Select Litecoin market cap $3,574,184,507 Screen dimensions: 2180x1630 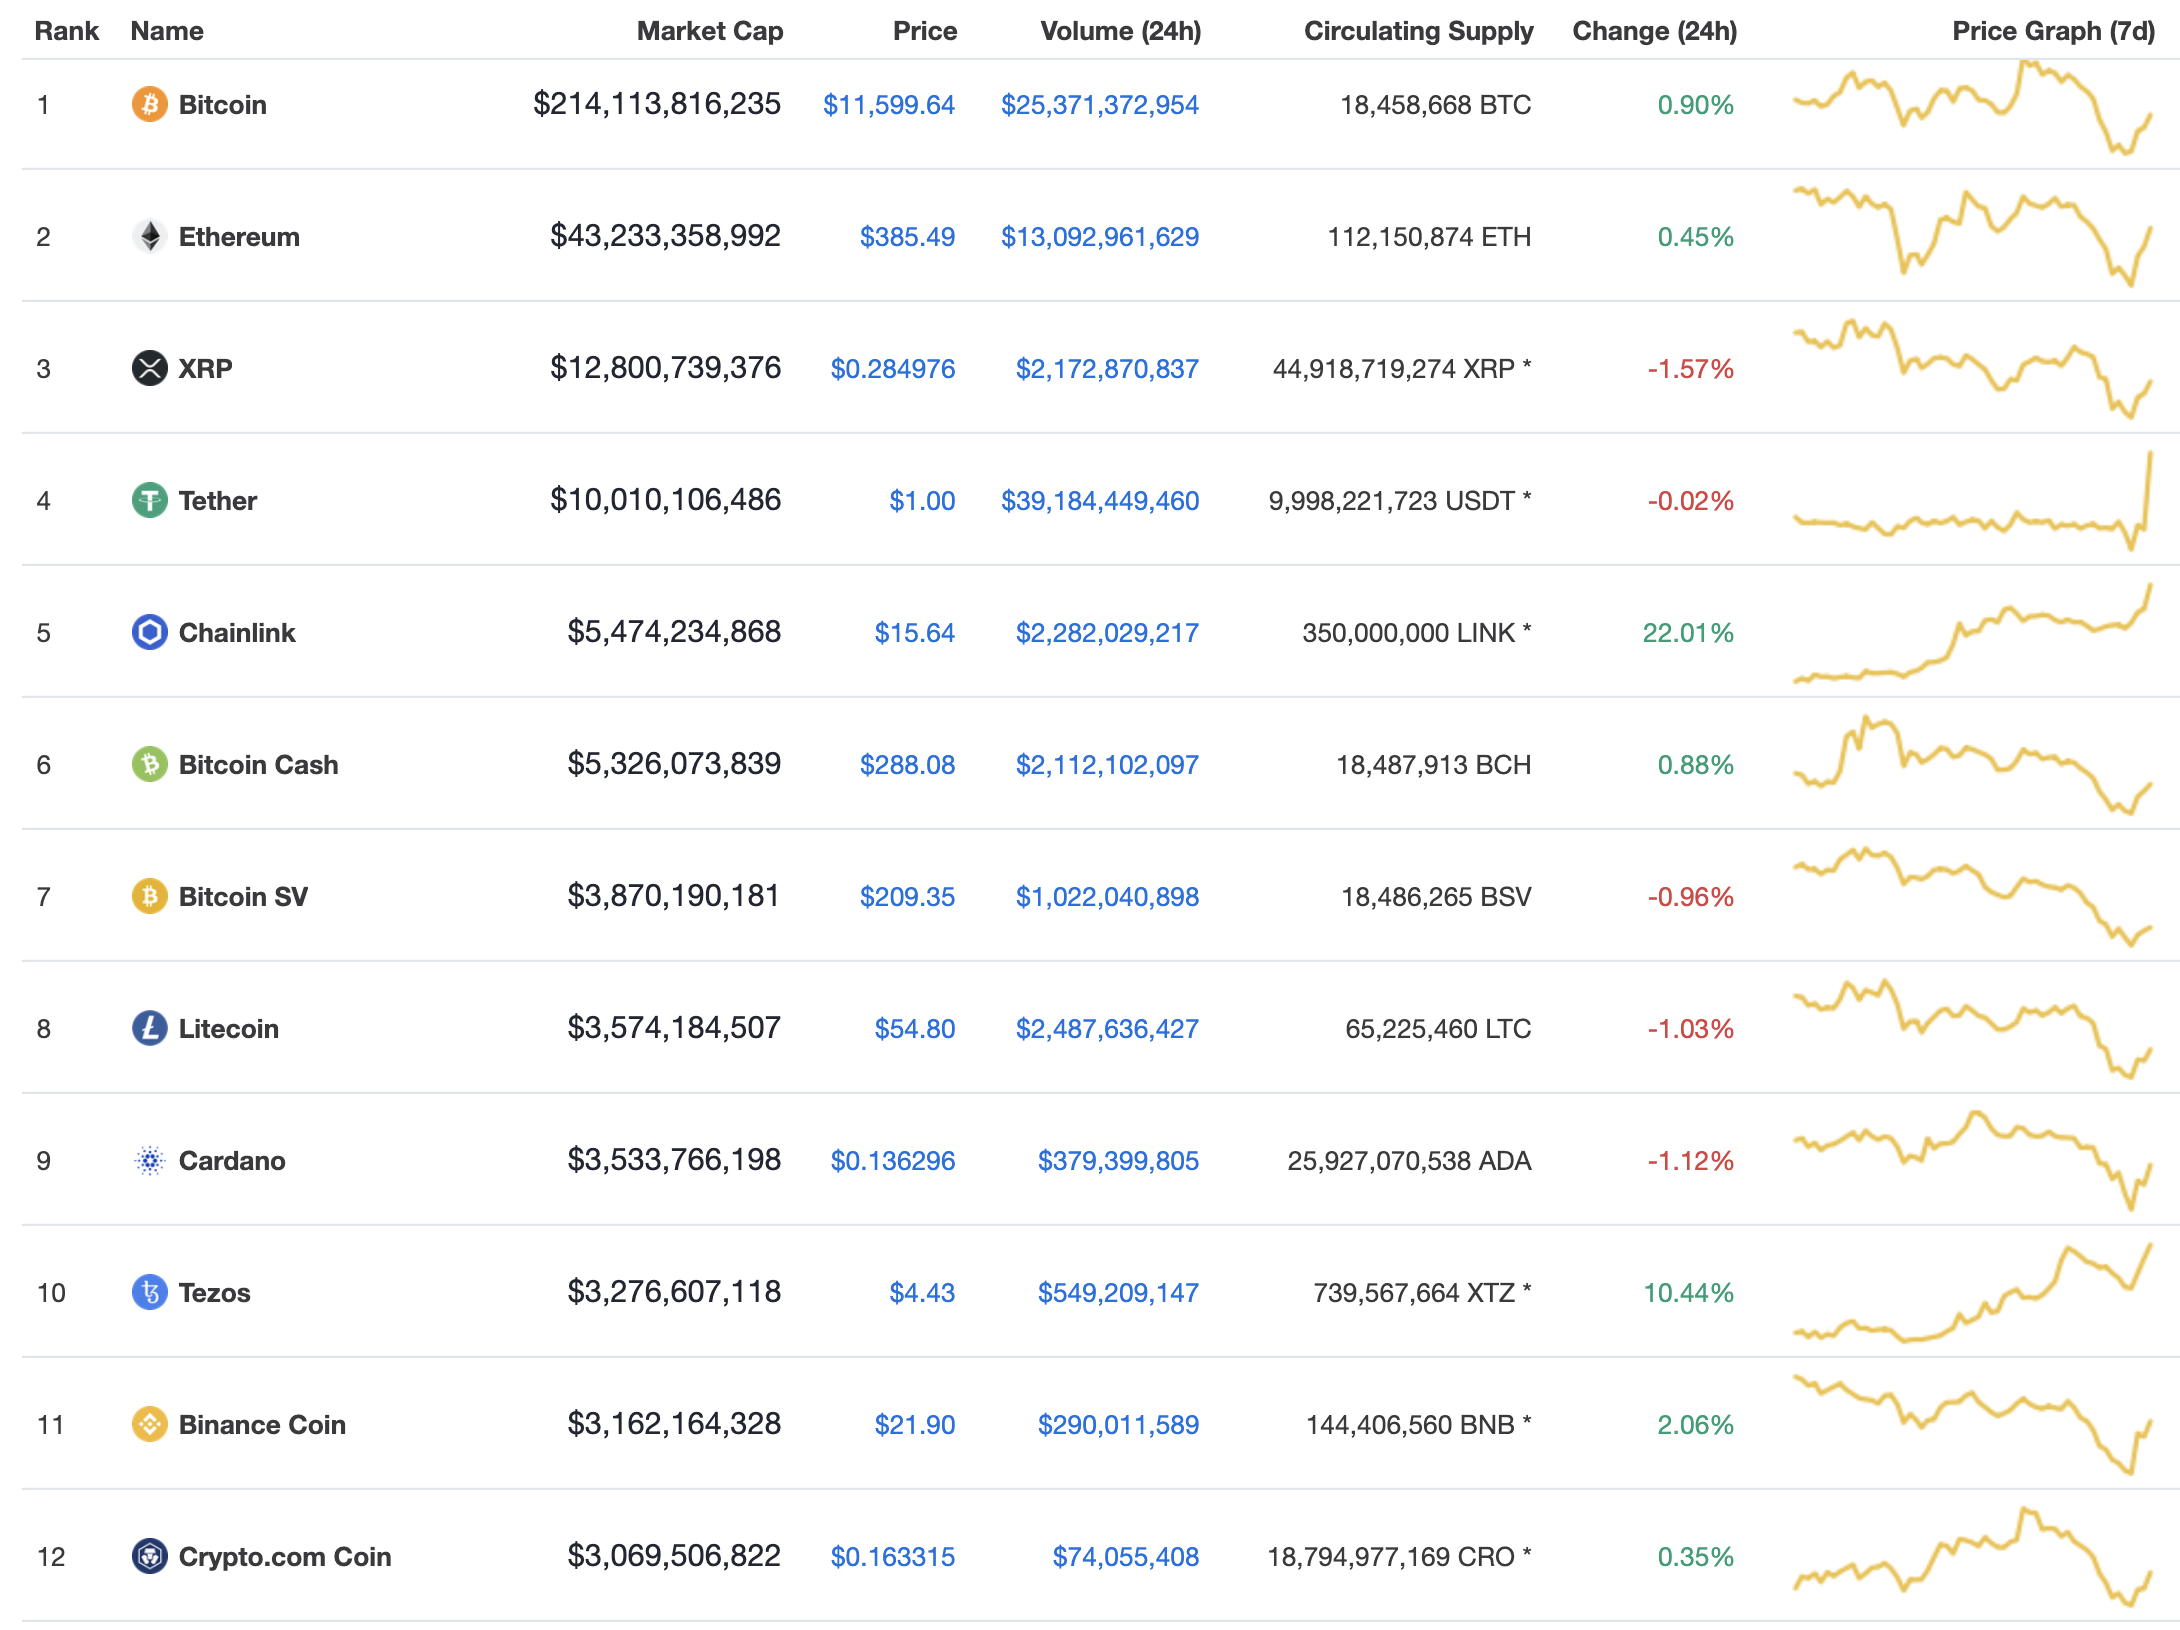[x=674, y=1028]
